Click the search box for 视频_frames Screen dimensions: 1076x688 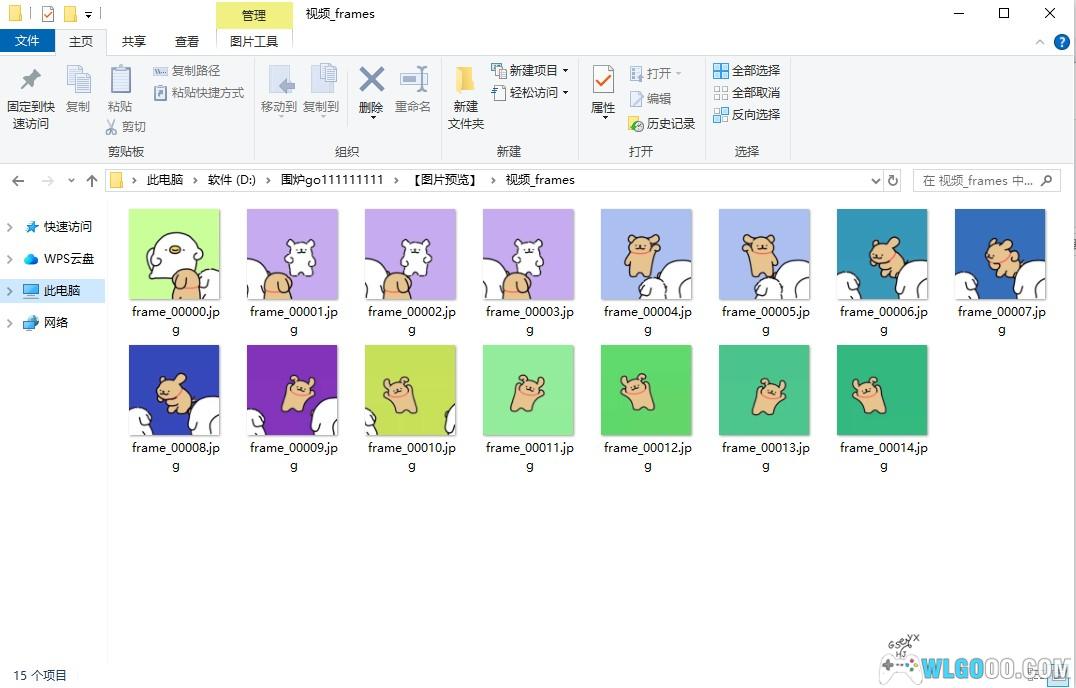tap(977, 181)
